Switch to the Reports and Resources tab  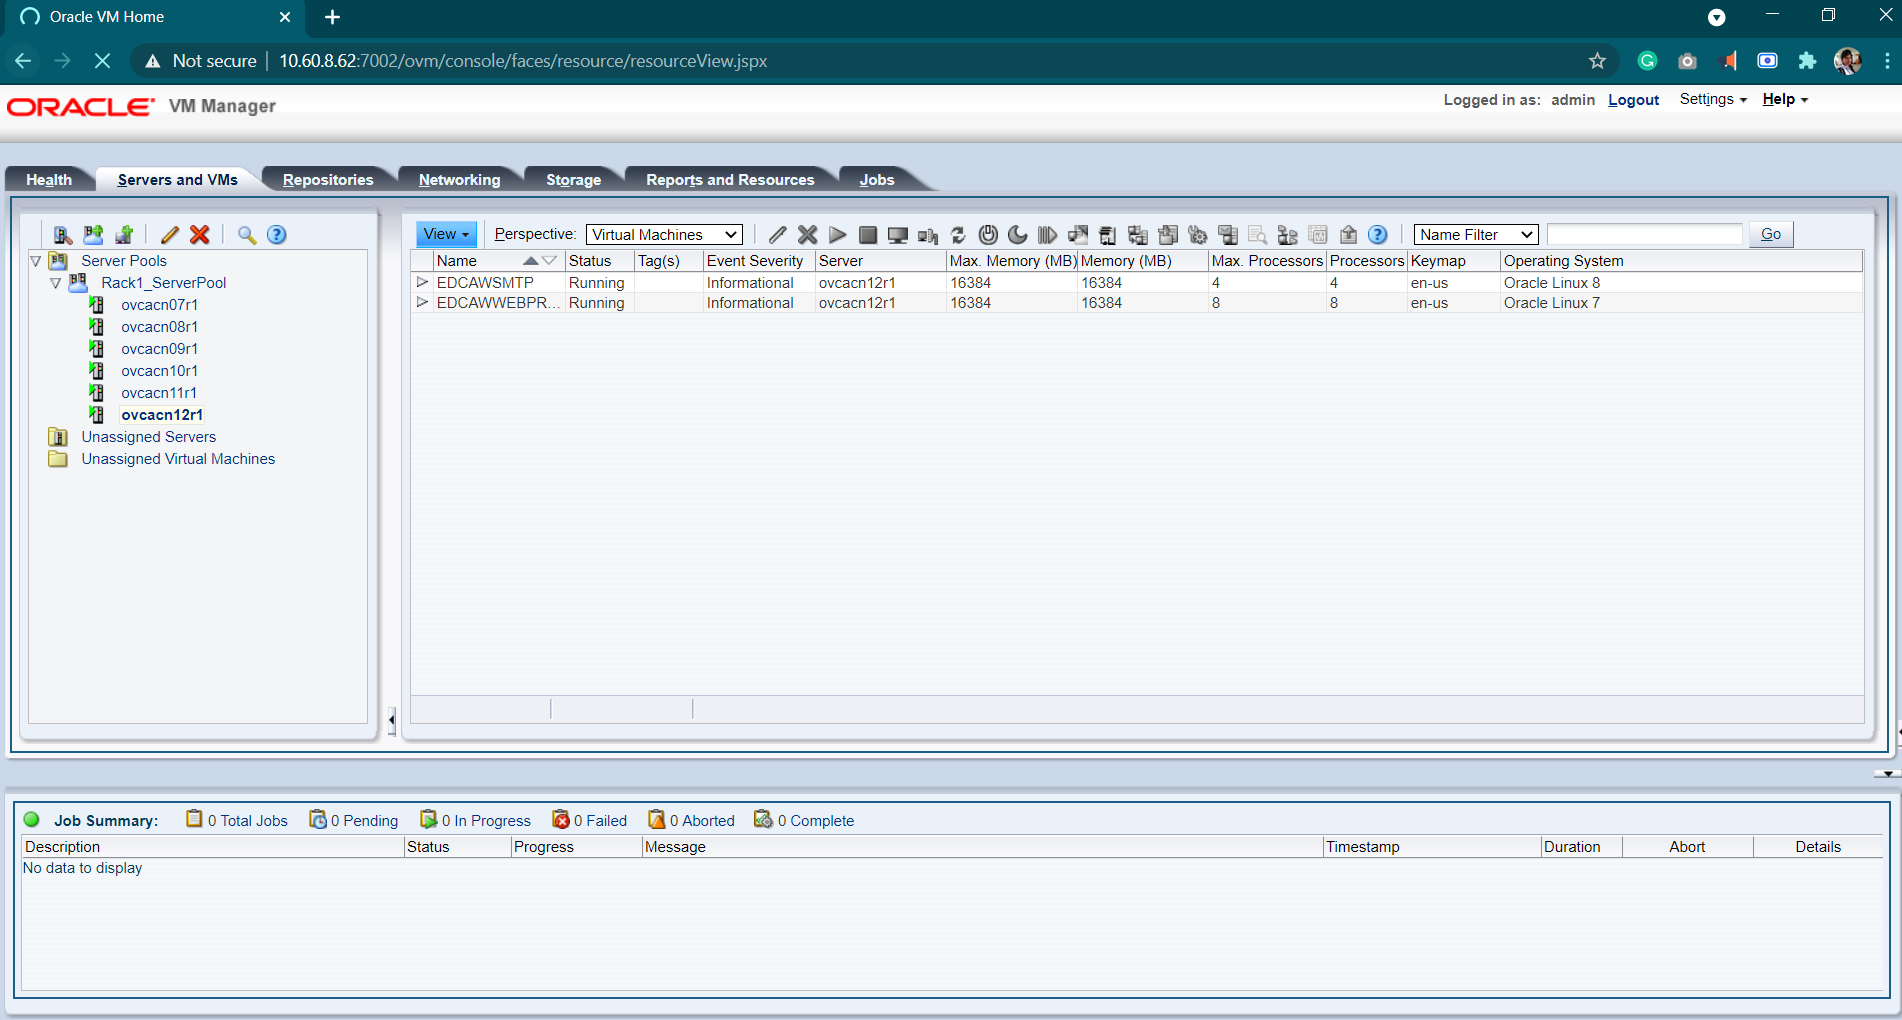tap(730, 180)
